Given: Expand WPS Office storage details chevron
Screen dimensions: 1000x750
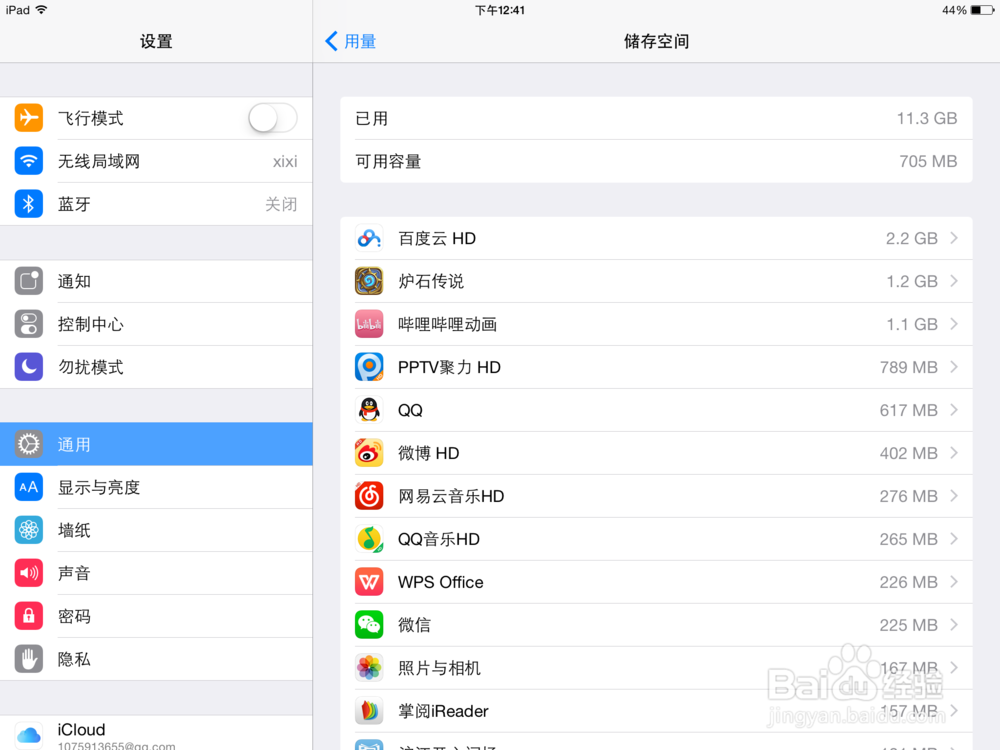Looking at the screenshot, I should (954, 582).
